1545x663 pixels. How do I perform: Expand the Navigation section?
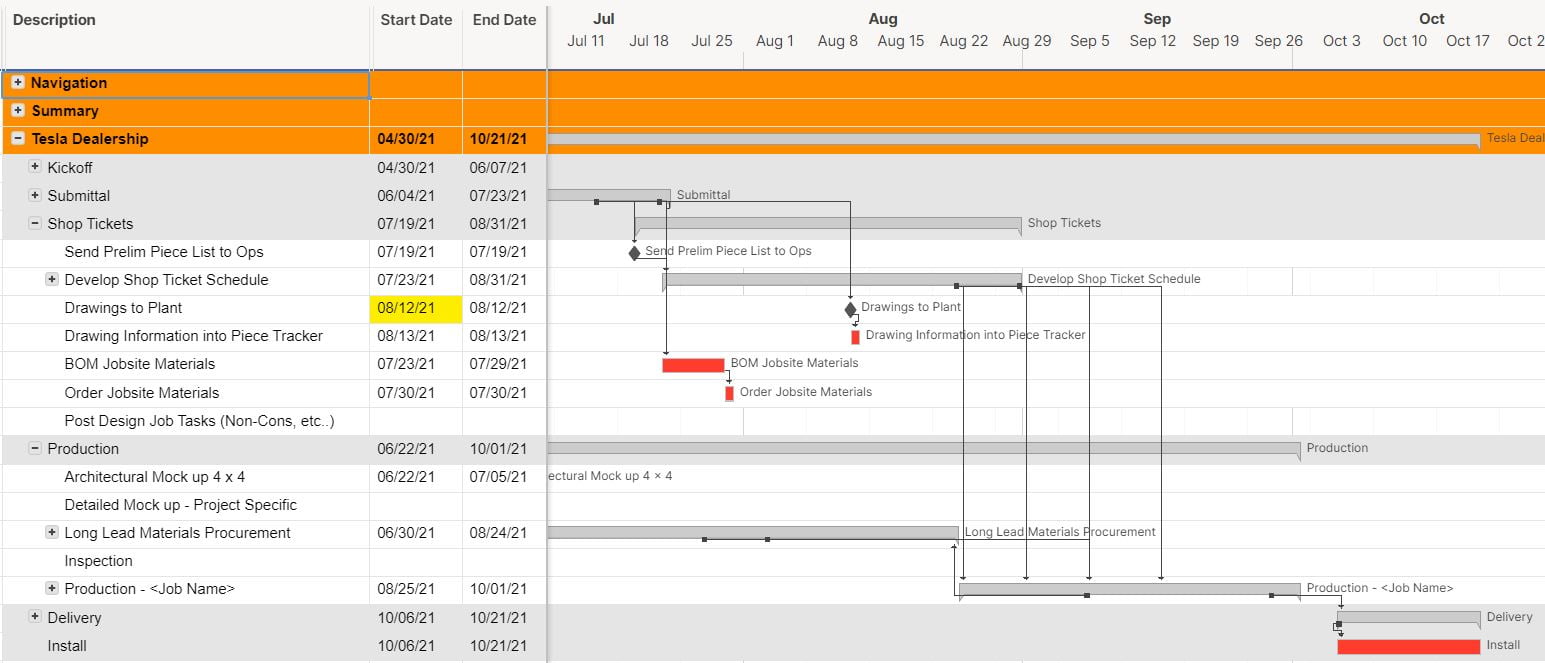pos(18,83)
